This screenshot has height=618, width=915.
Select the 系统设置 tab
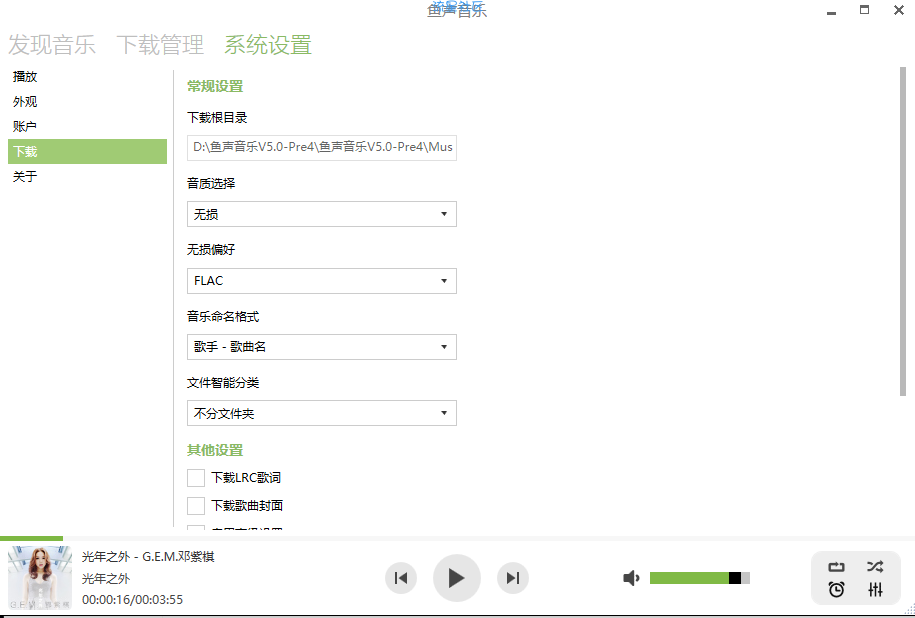click(x=268, y=45)
